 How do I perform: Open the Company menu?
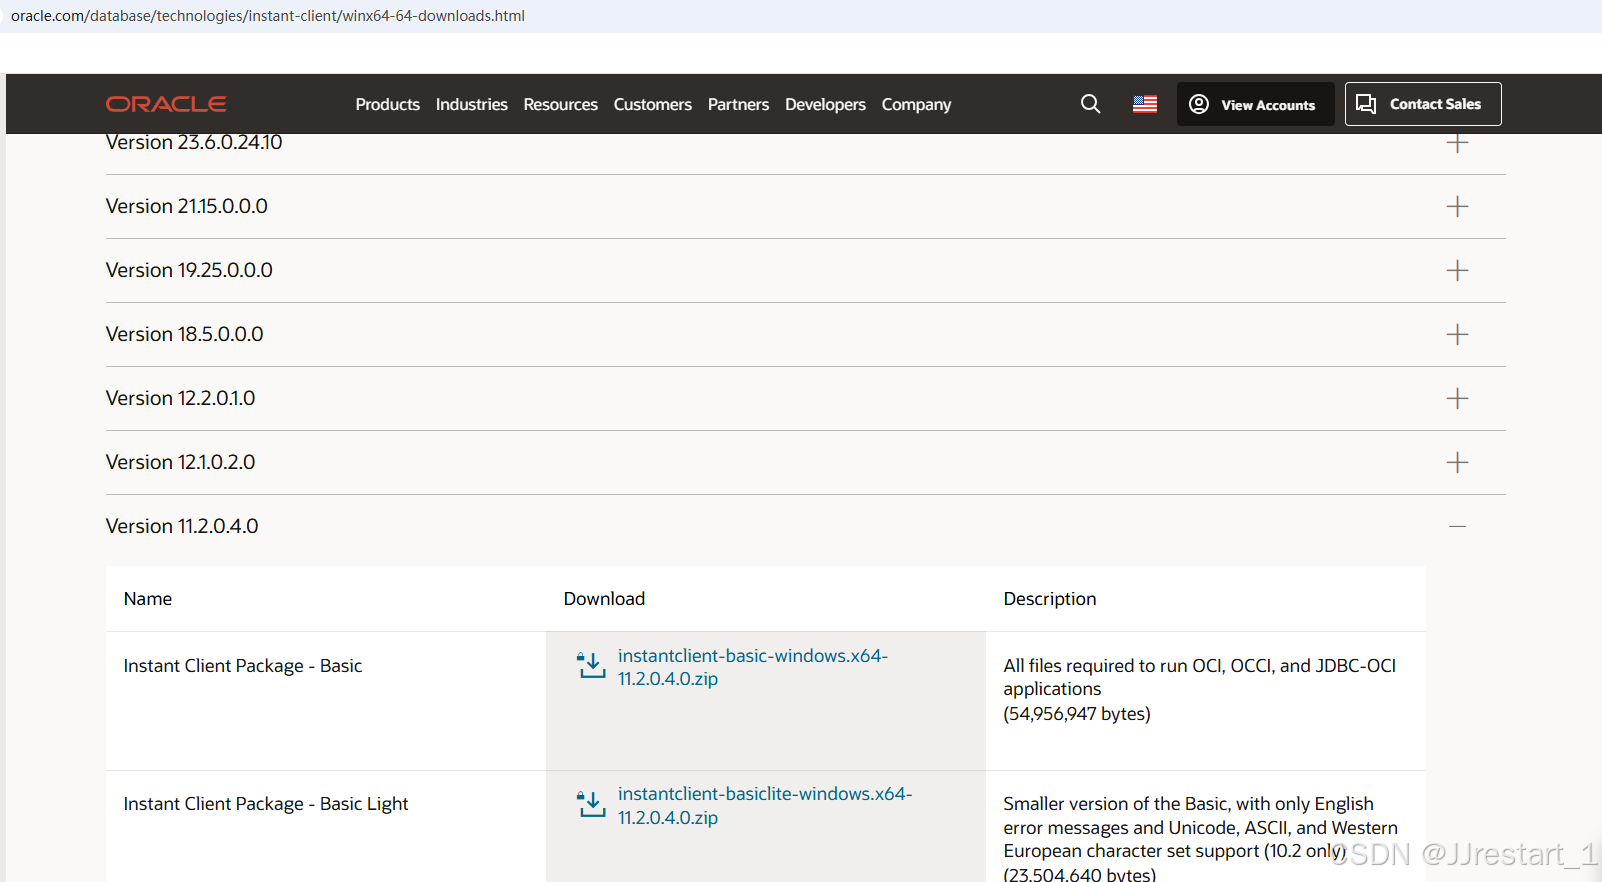916,104
